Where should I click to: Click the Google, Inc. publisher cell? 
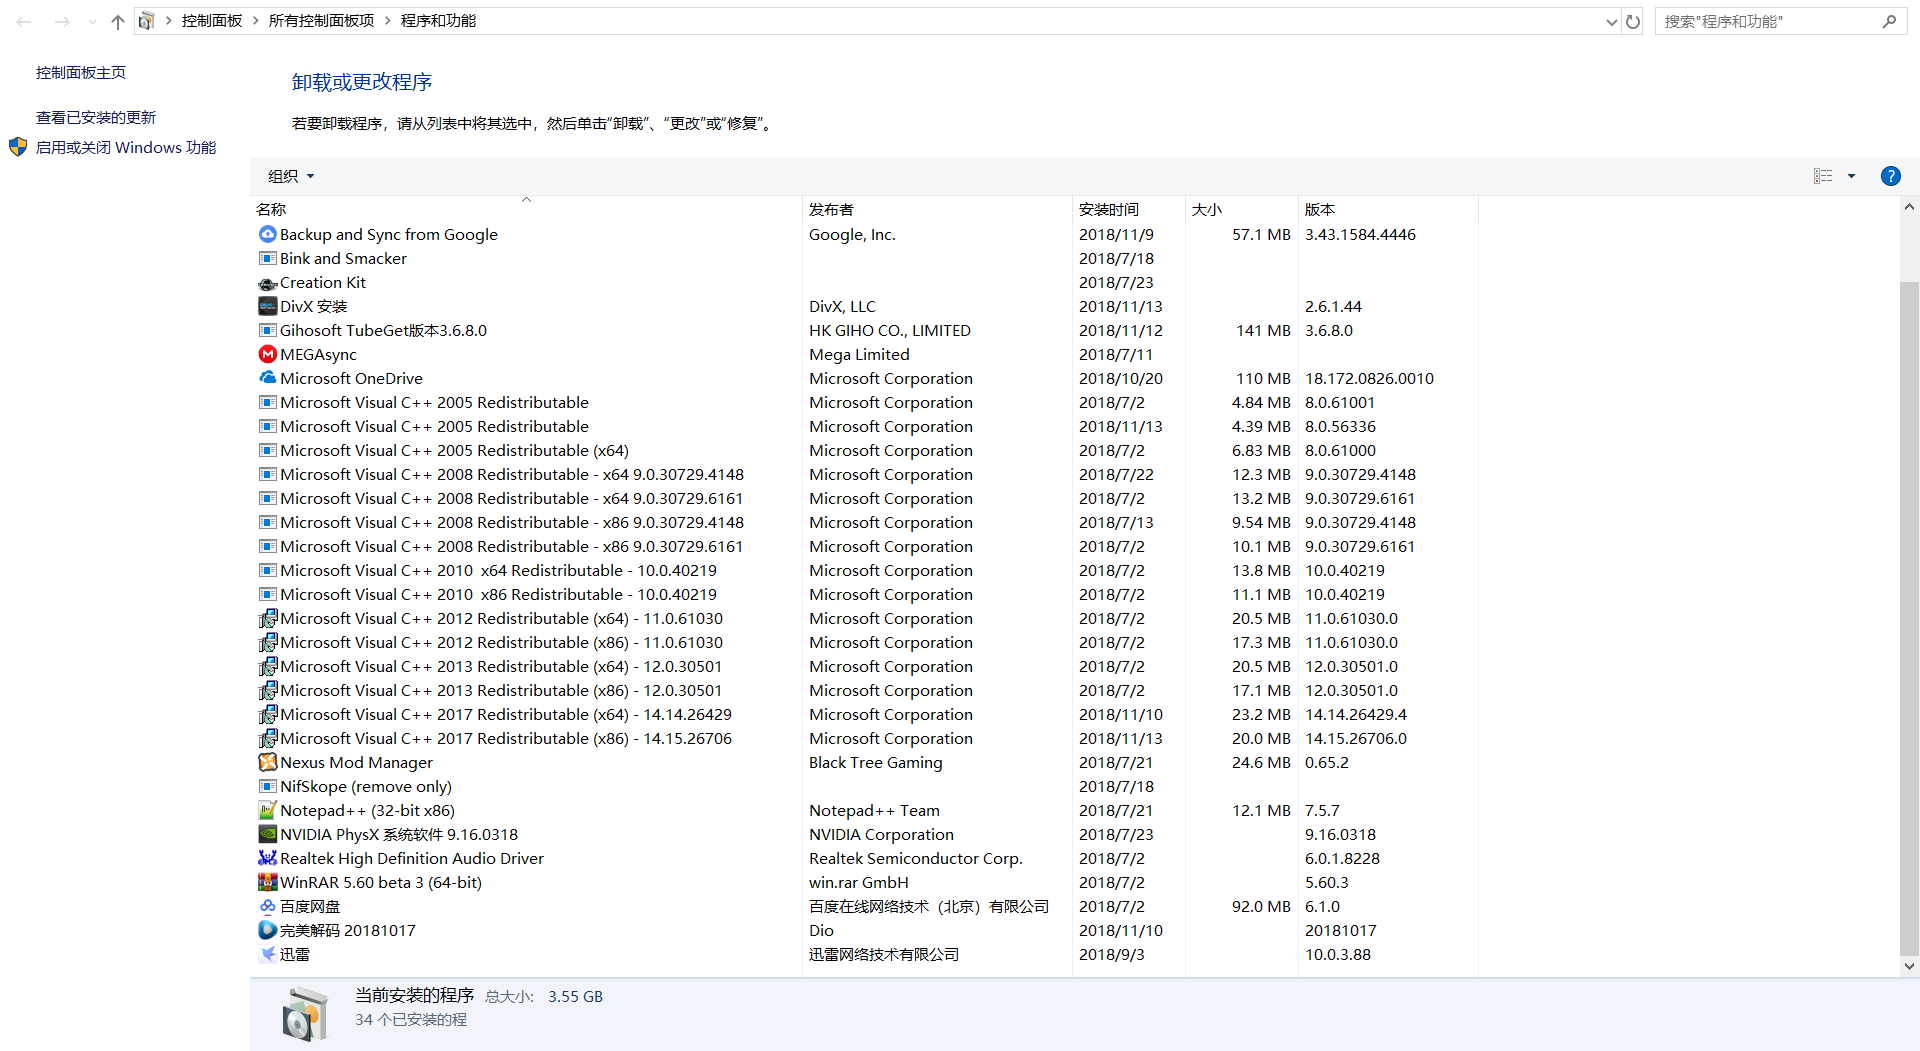click(x=852, y=234)
